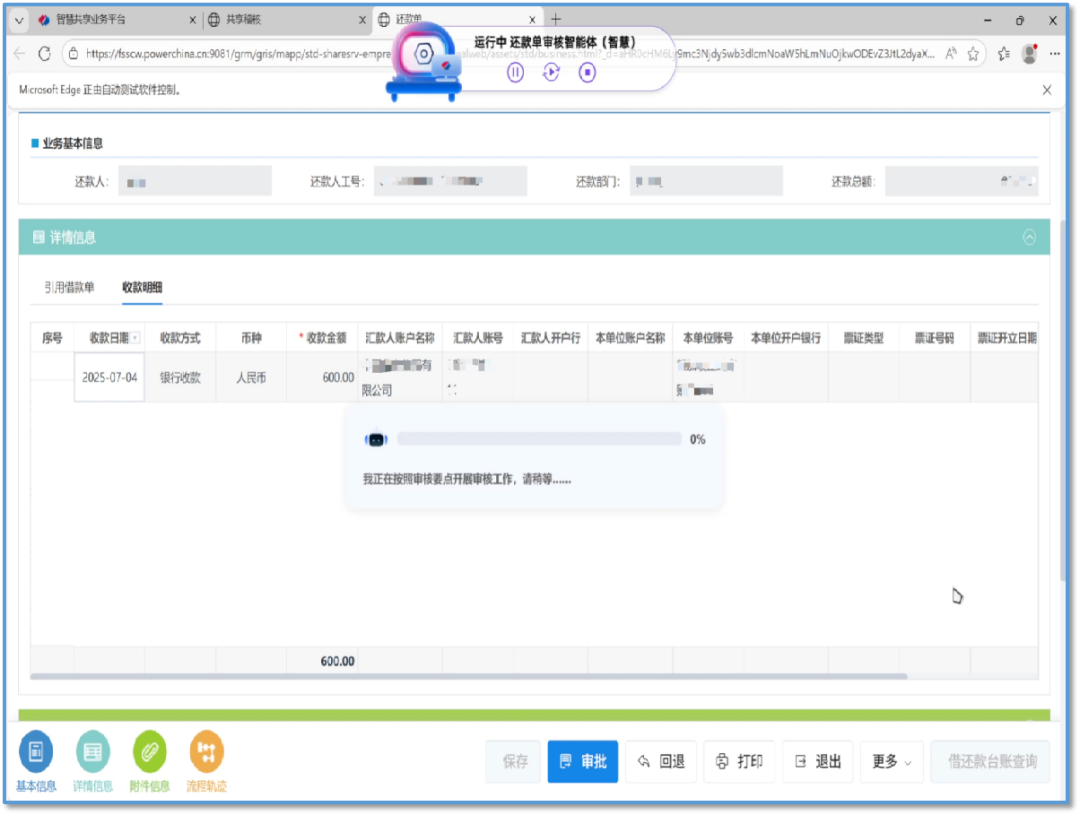
Task: Go back using browser back arrow
Action: tap(19, 54)
